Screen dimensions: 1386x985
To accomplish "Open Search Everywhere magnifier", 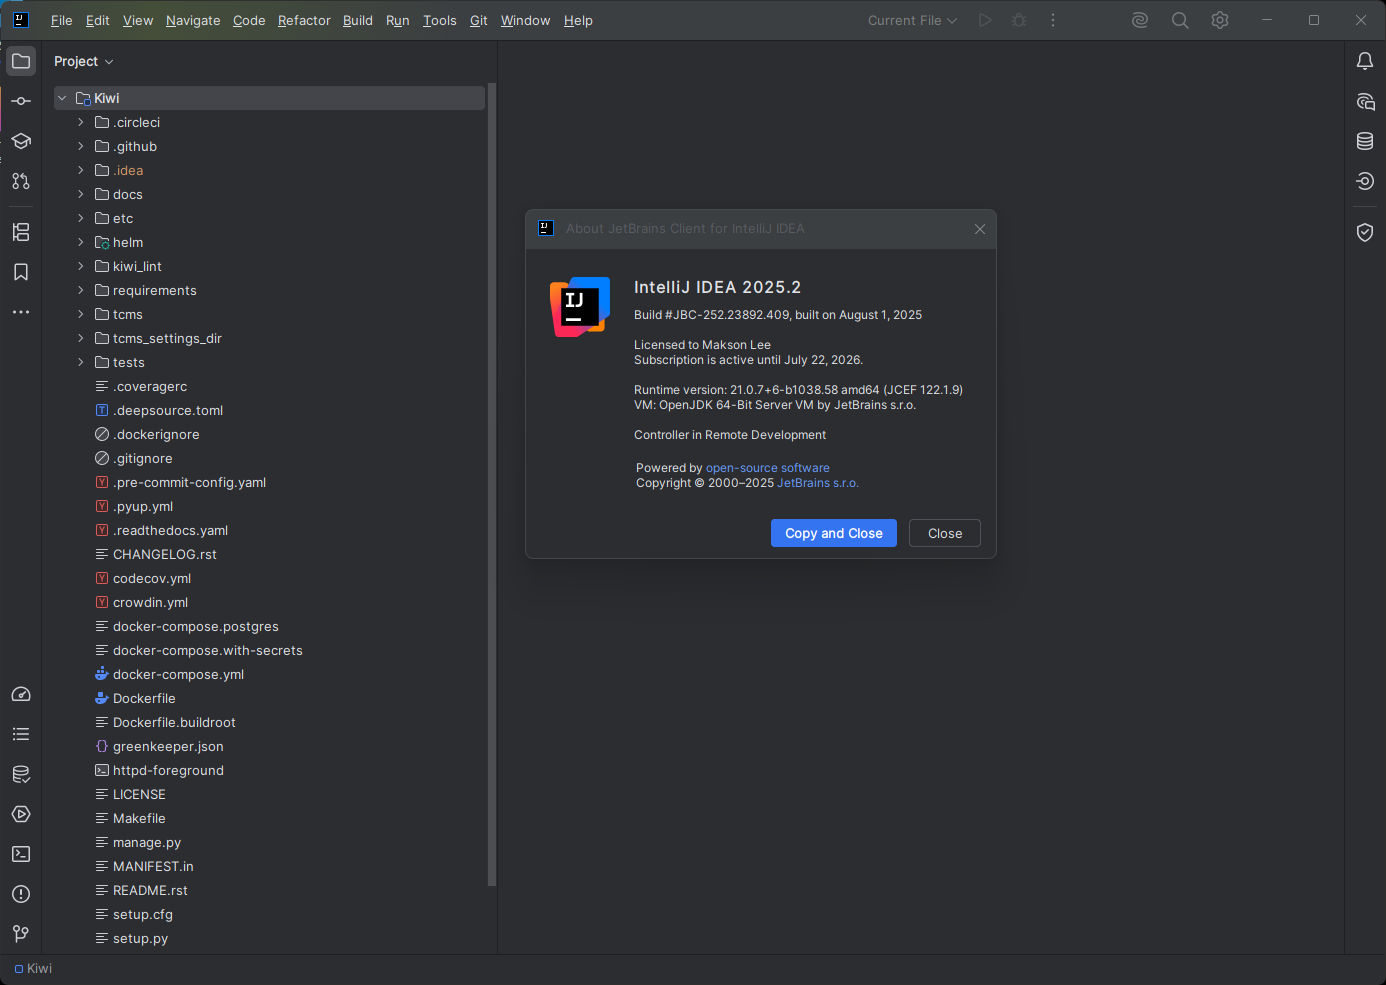I will [x=1180, y=20].
